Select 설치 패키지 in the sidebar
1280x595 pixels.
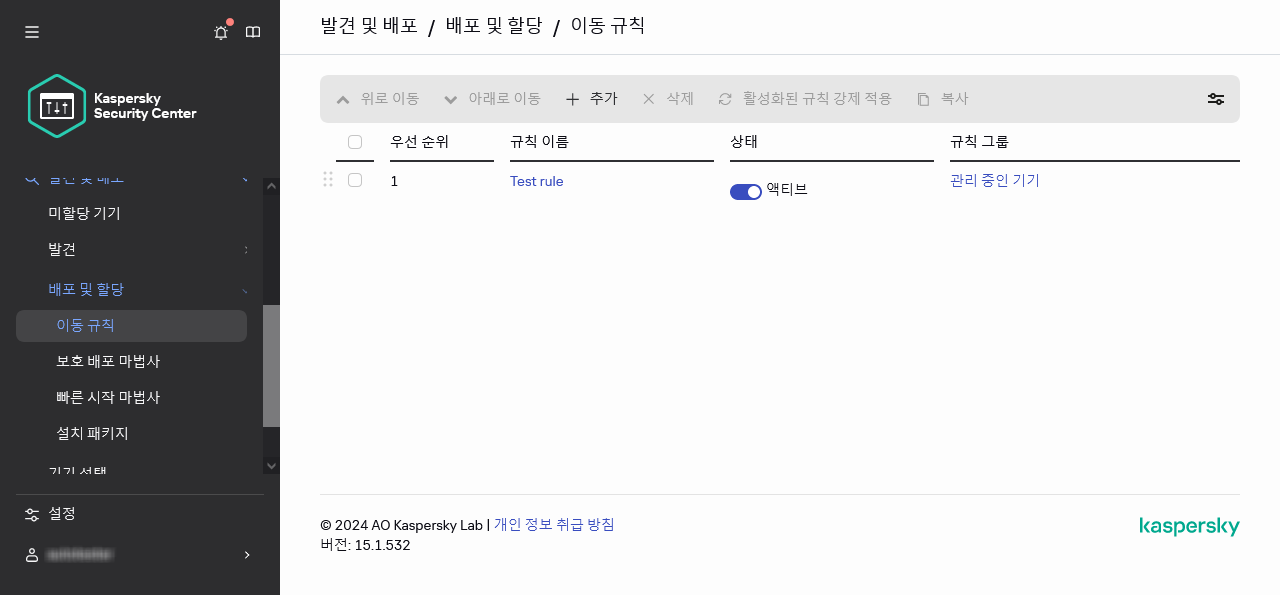tap(94, 432)
